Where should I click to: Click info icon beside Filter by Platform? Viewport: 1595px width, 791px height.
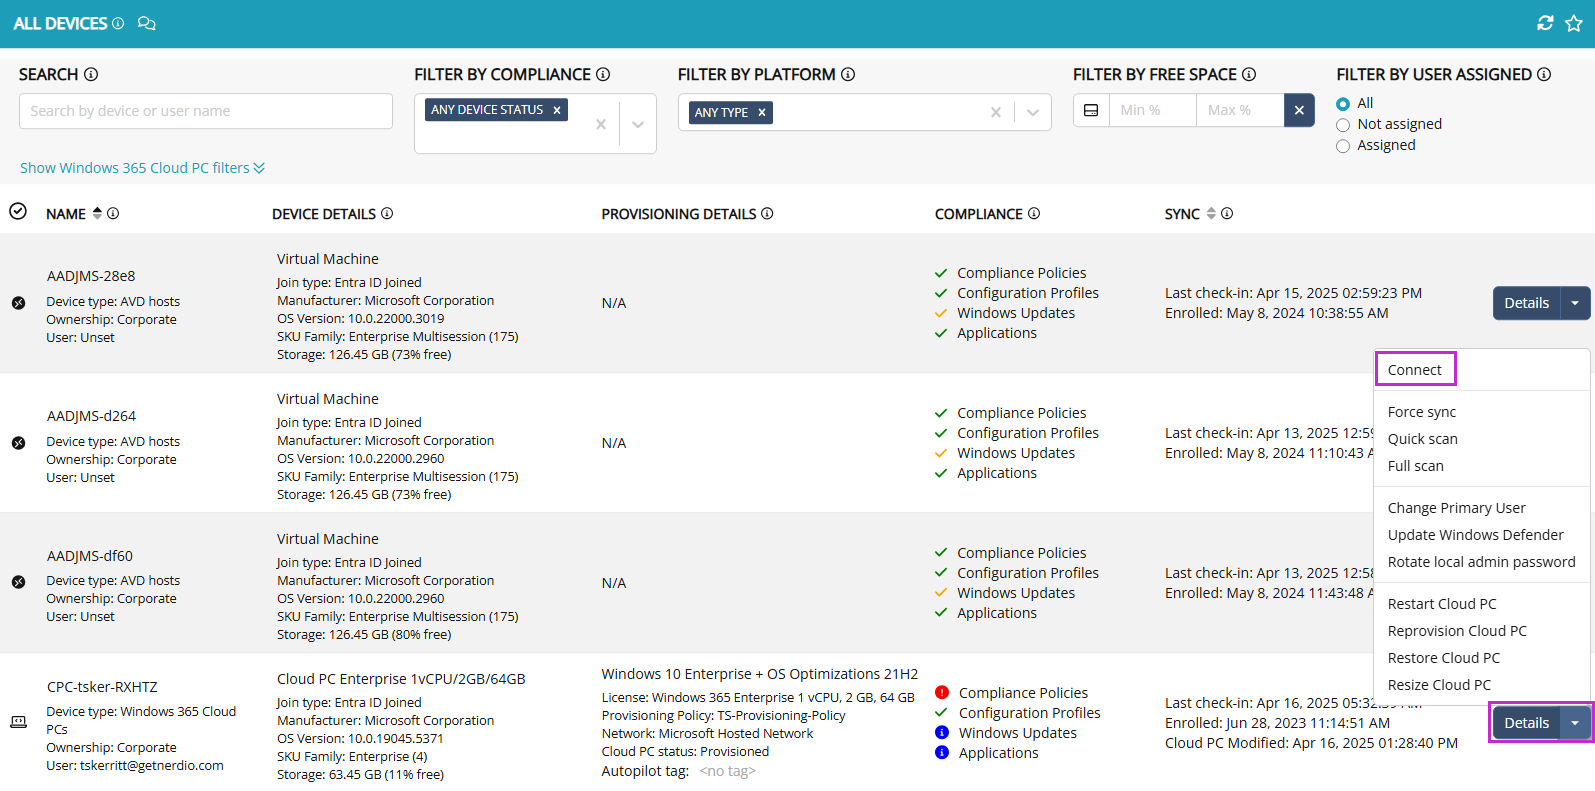[848, 74]
